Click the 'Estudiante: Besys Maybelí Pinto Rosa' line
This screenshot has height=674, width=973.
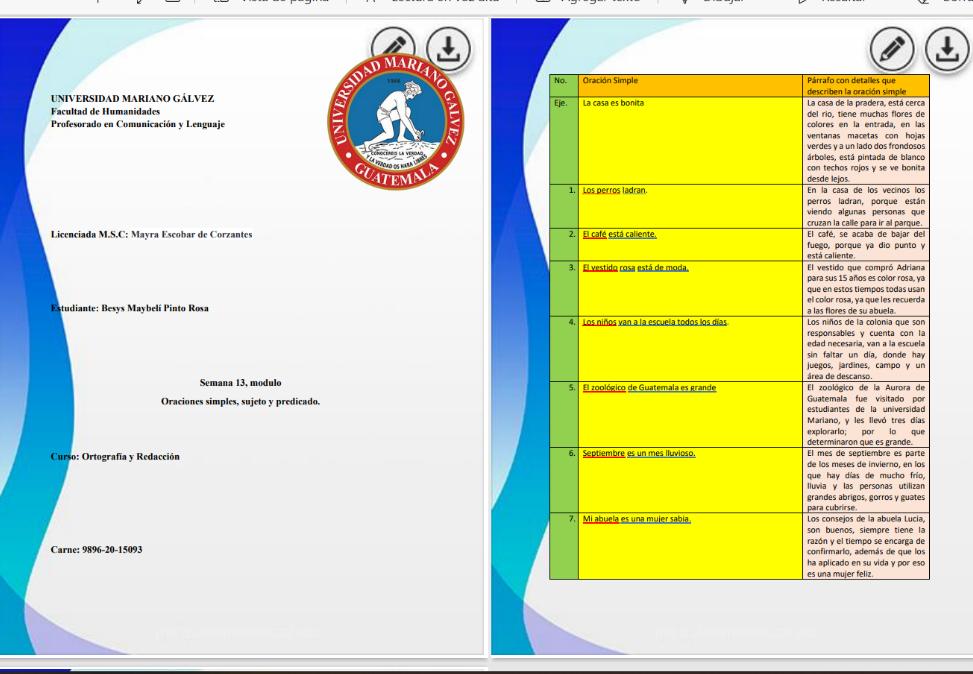pyautogui.click(x=130, y=308)
